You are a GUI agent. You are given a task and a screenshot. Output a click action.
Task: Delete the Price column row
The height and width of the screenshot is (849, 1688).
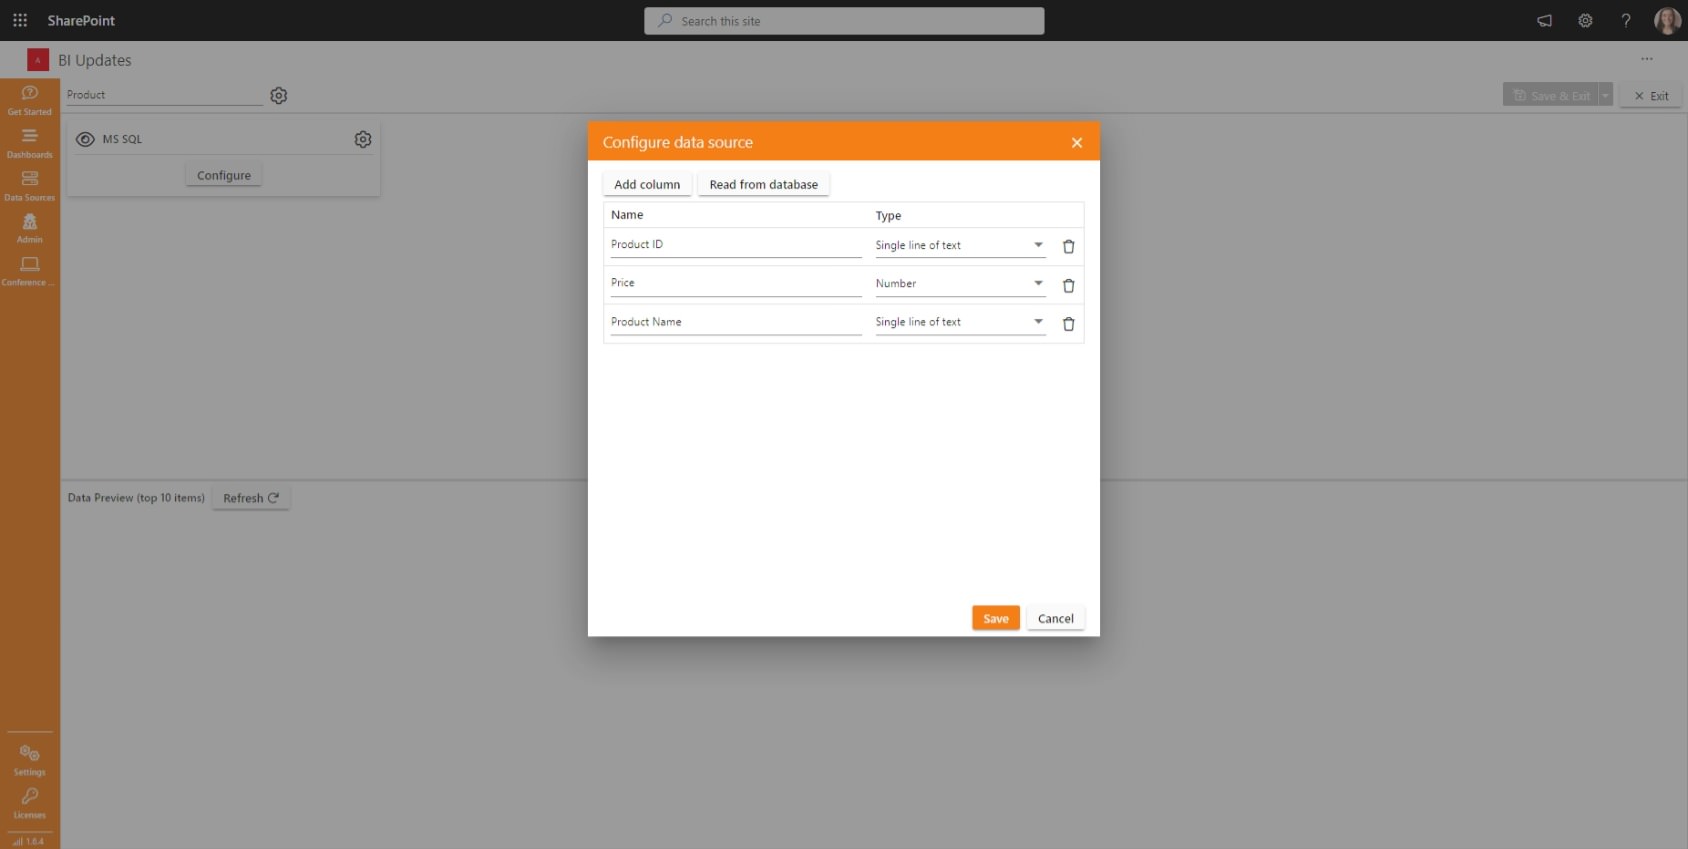click(1068, 285)
